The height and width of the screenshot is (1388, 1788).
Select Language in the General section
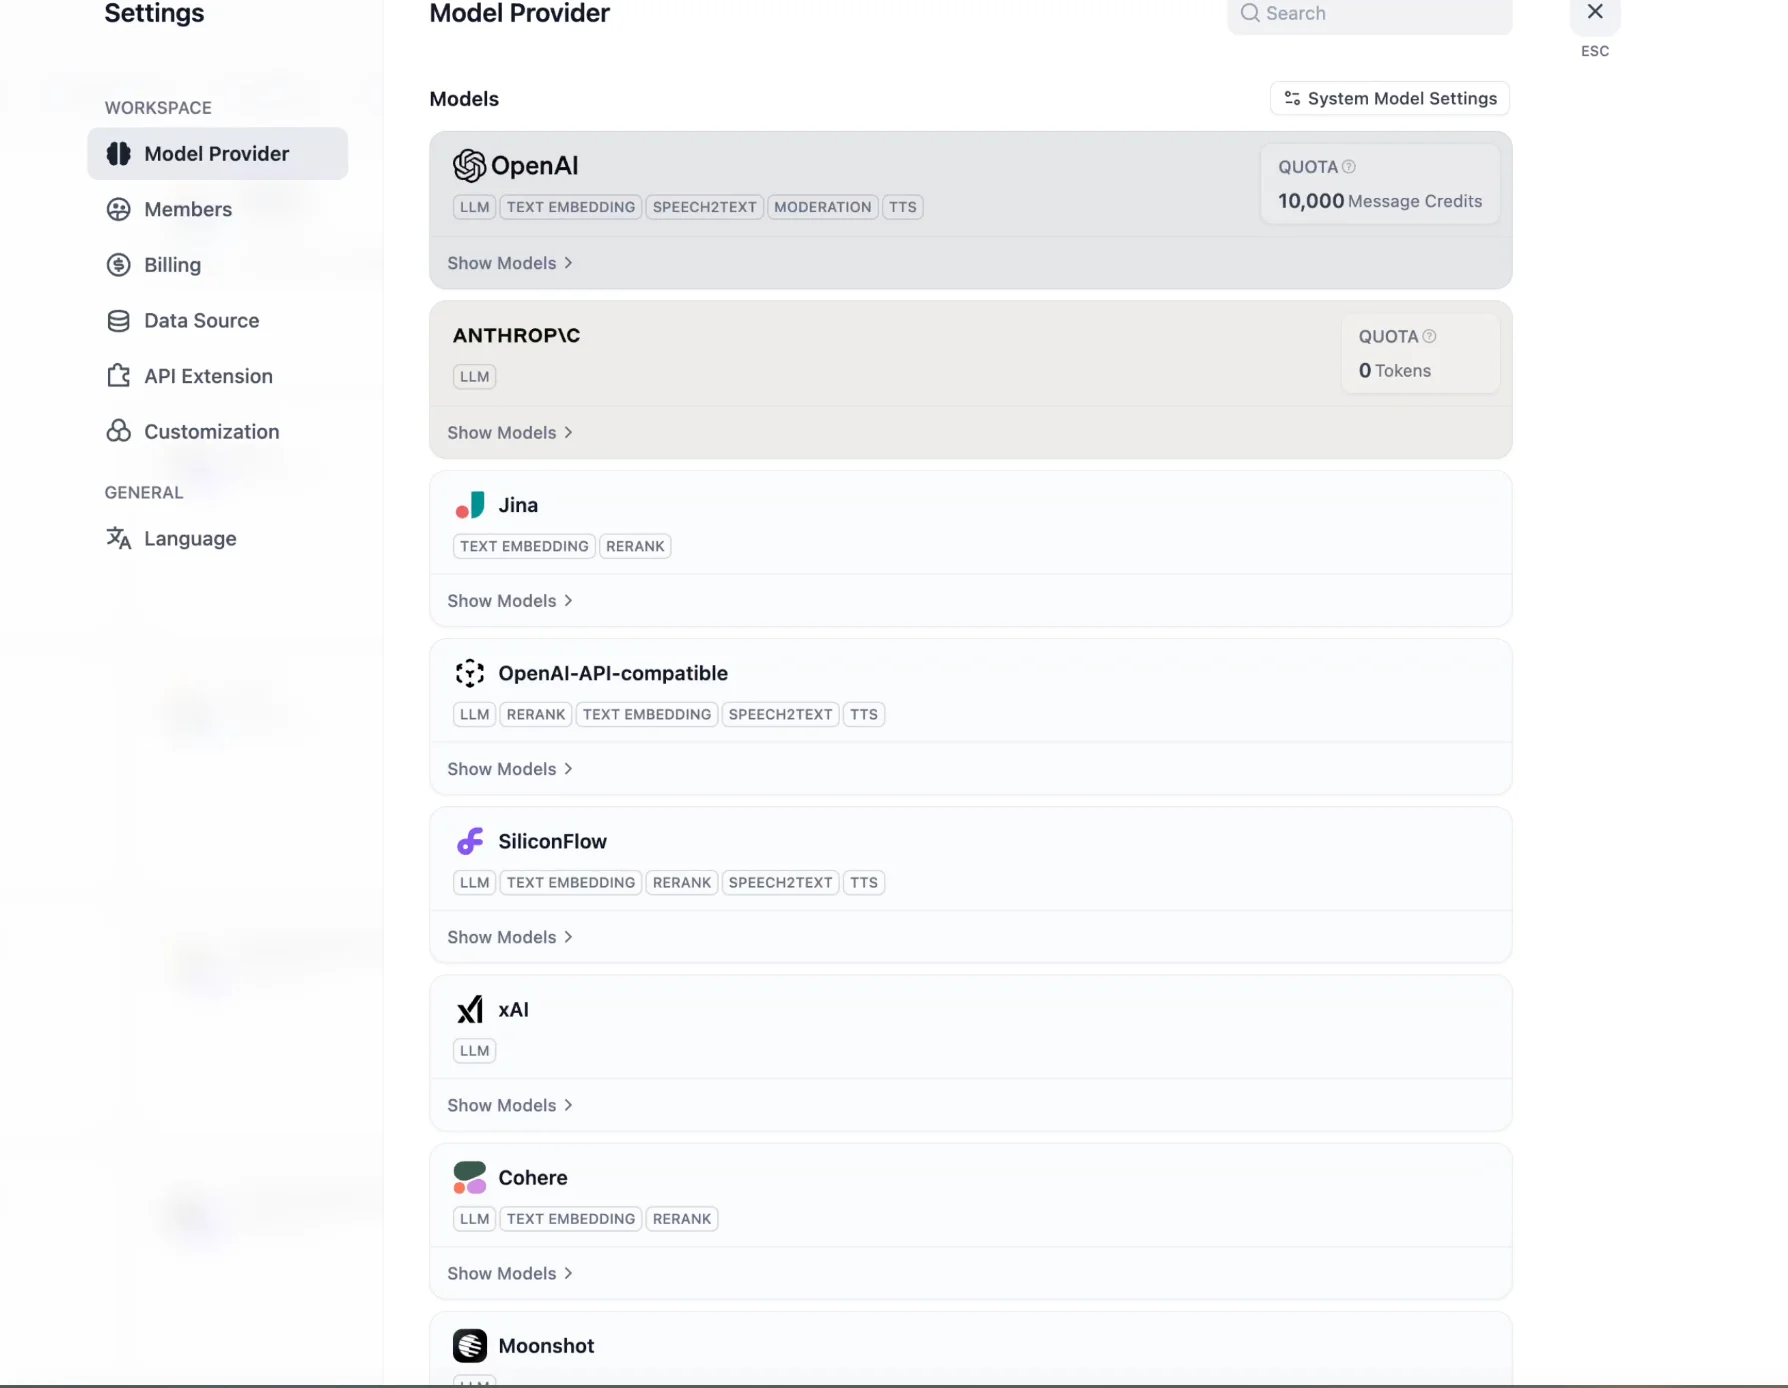click(190, 539)
